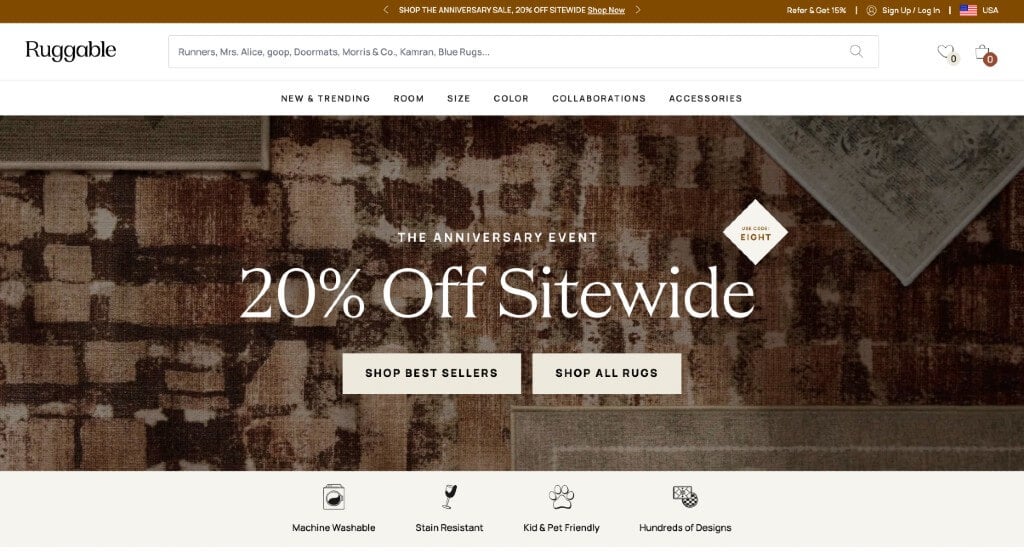Click the Kid & Pet Friendly paw icon

tap(561, 497)
